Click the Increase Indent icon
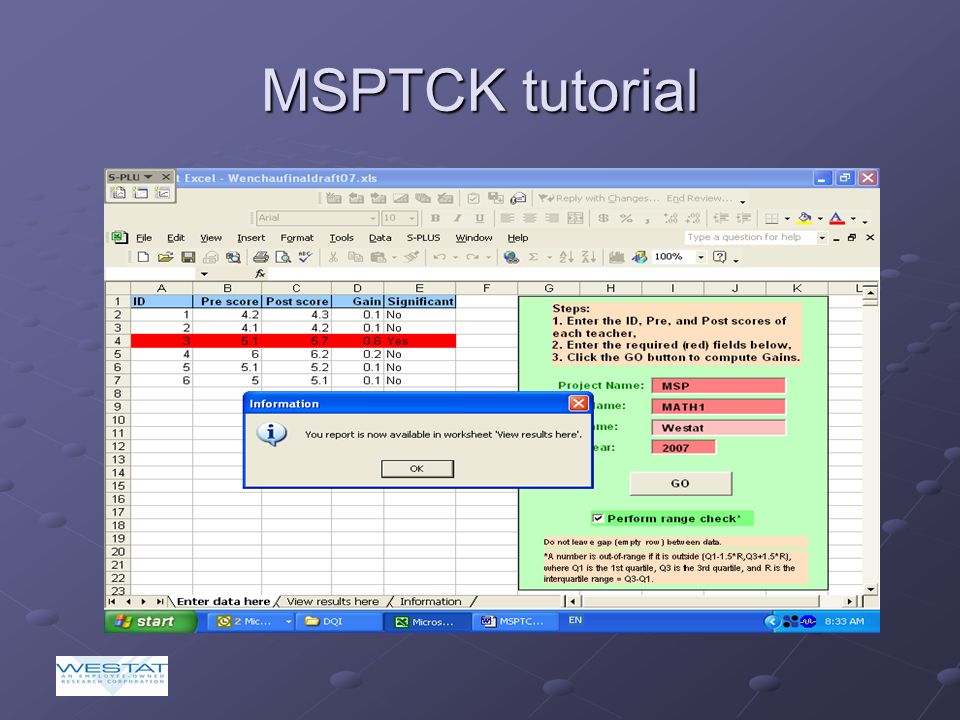The height and width of the screenshot is (720, 960). pyautogui.click(x=743, y=218)
